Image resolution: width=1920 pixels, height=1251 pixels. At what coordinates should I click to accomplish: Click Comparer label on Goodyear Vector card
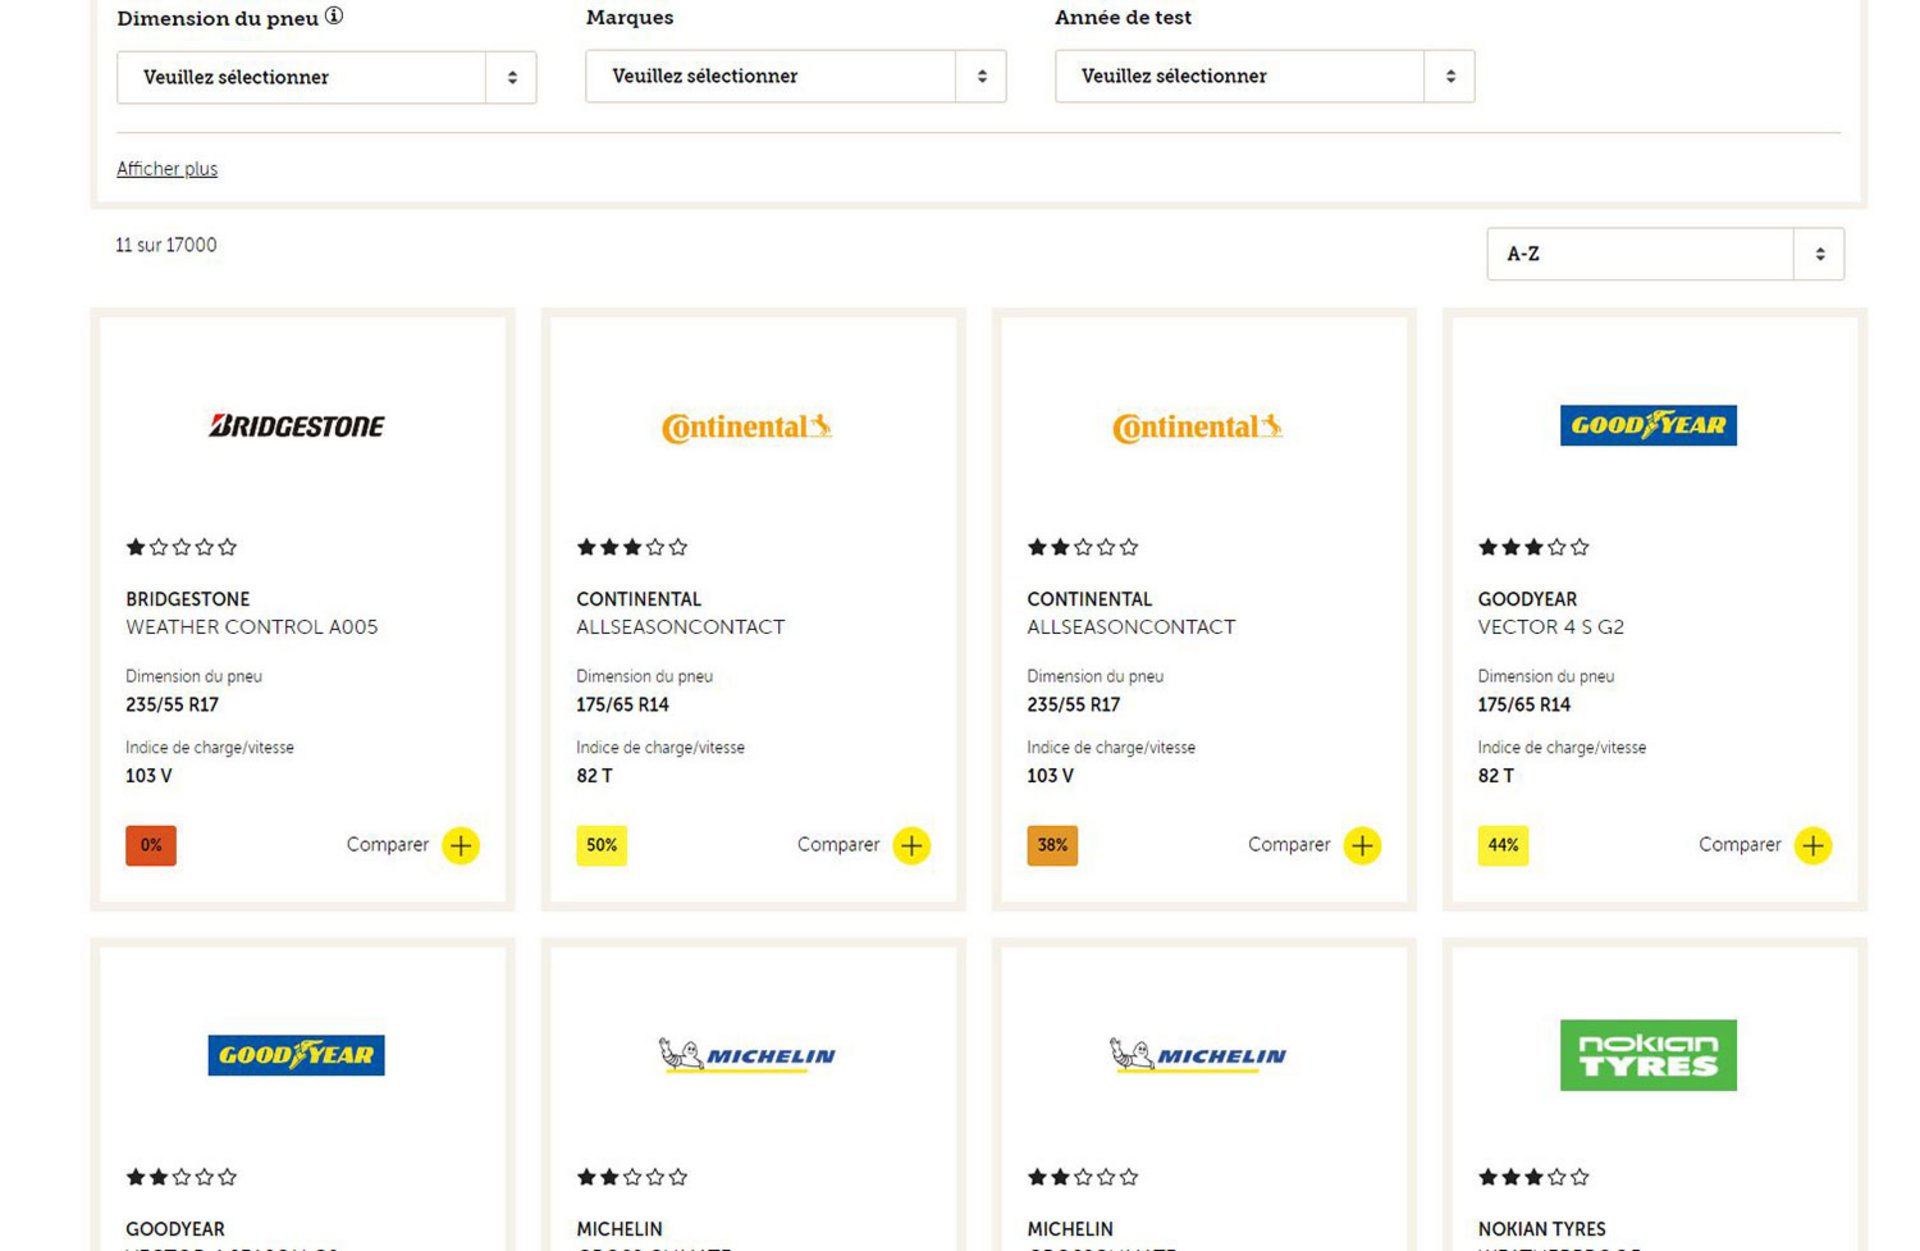[x=1739, y=845]
